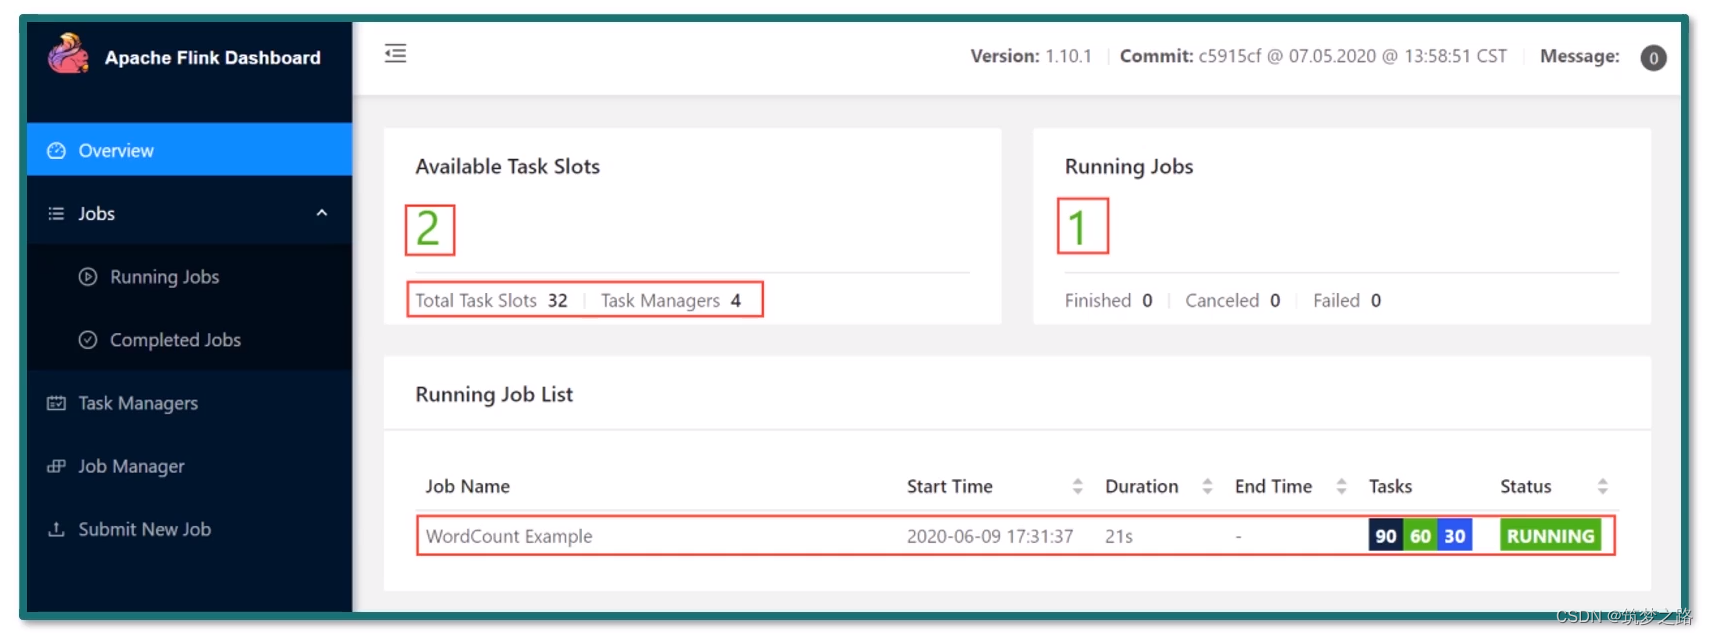The width and height of the screenshot is (1709, 635).
Task: Sort the job list by Duration
Action: pyautogui.click(x=1207, y=486)
